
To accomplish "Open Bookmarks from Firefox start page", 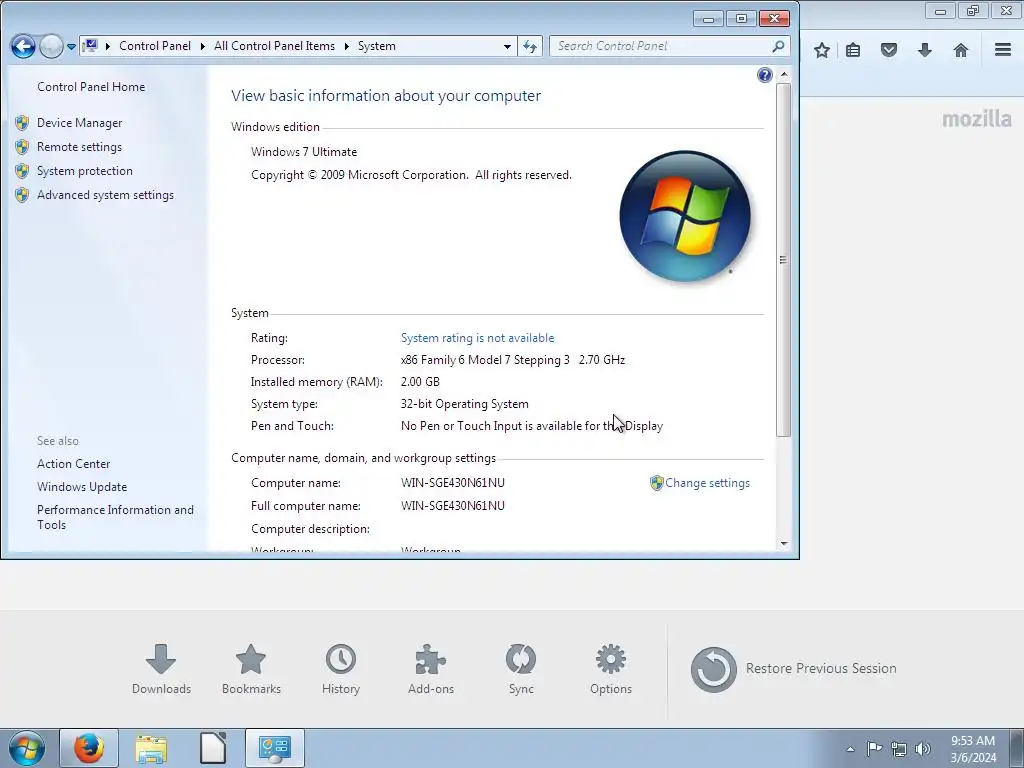I will tap(251, 669).
